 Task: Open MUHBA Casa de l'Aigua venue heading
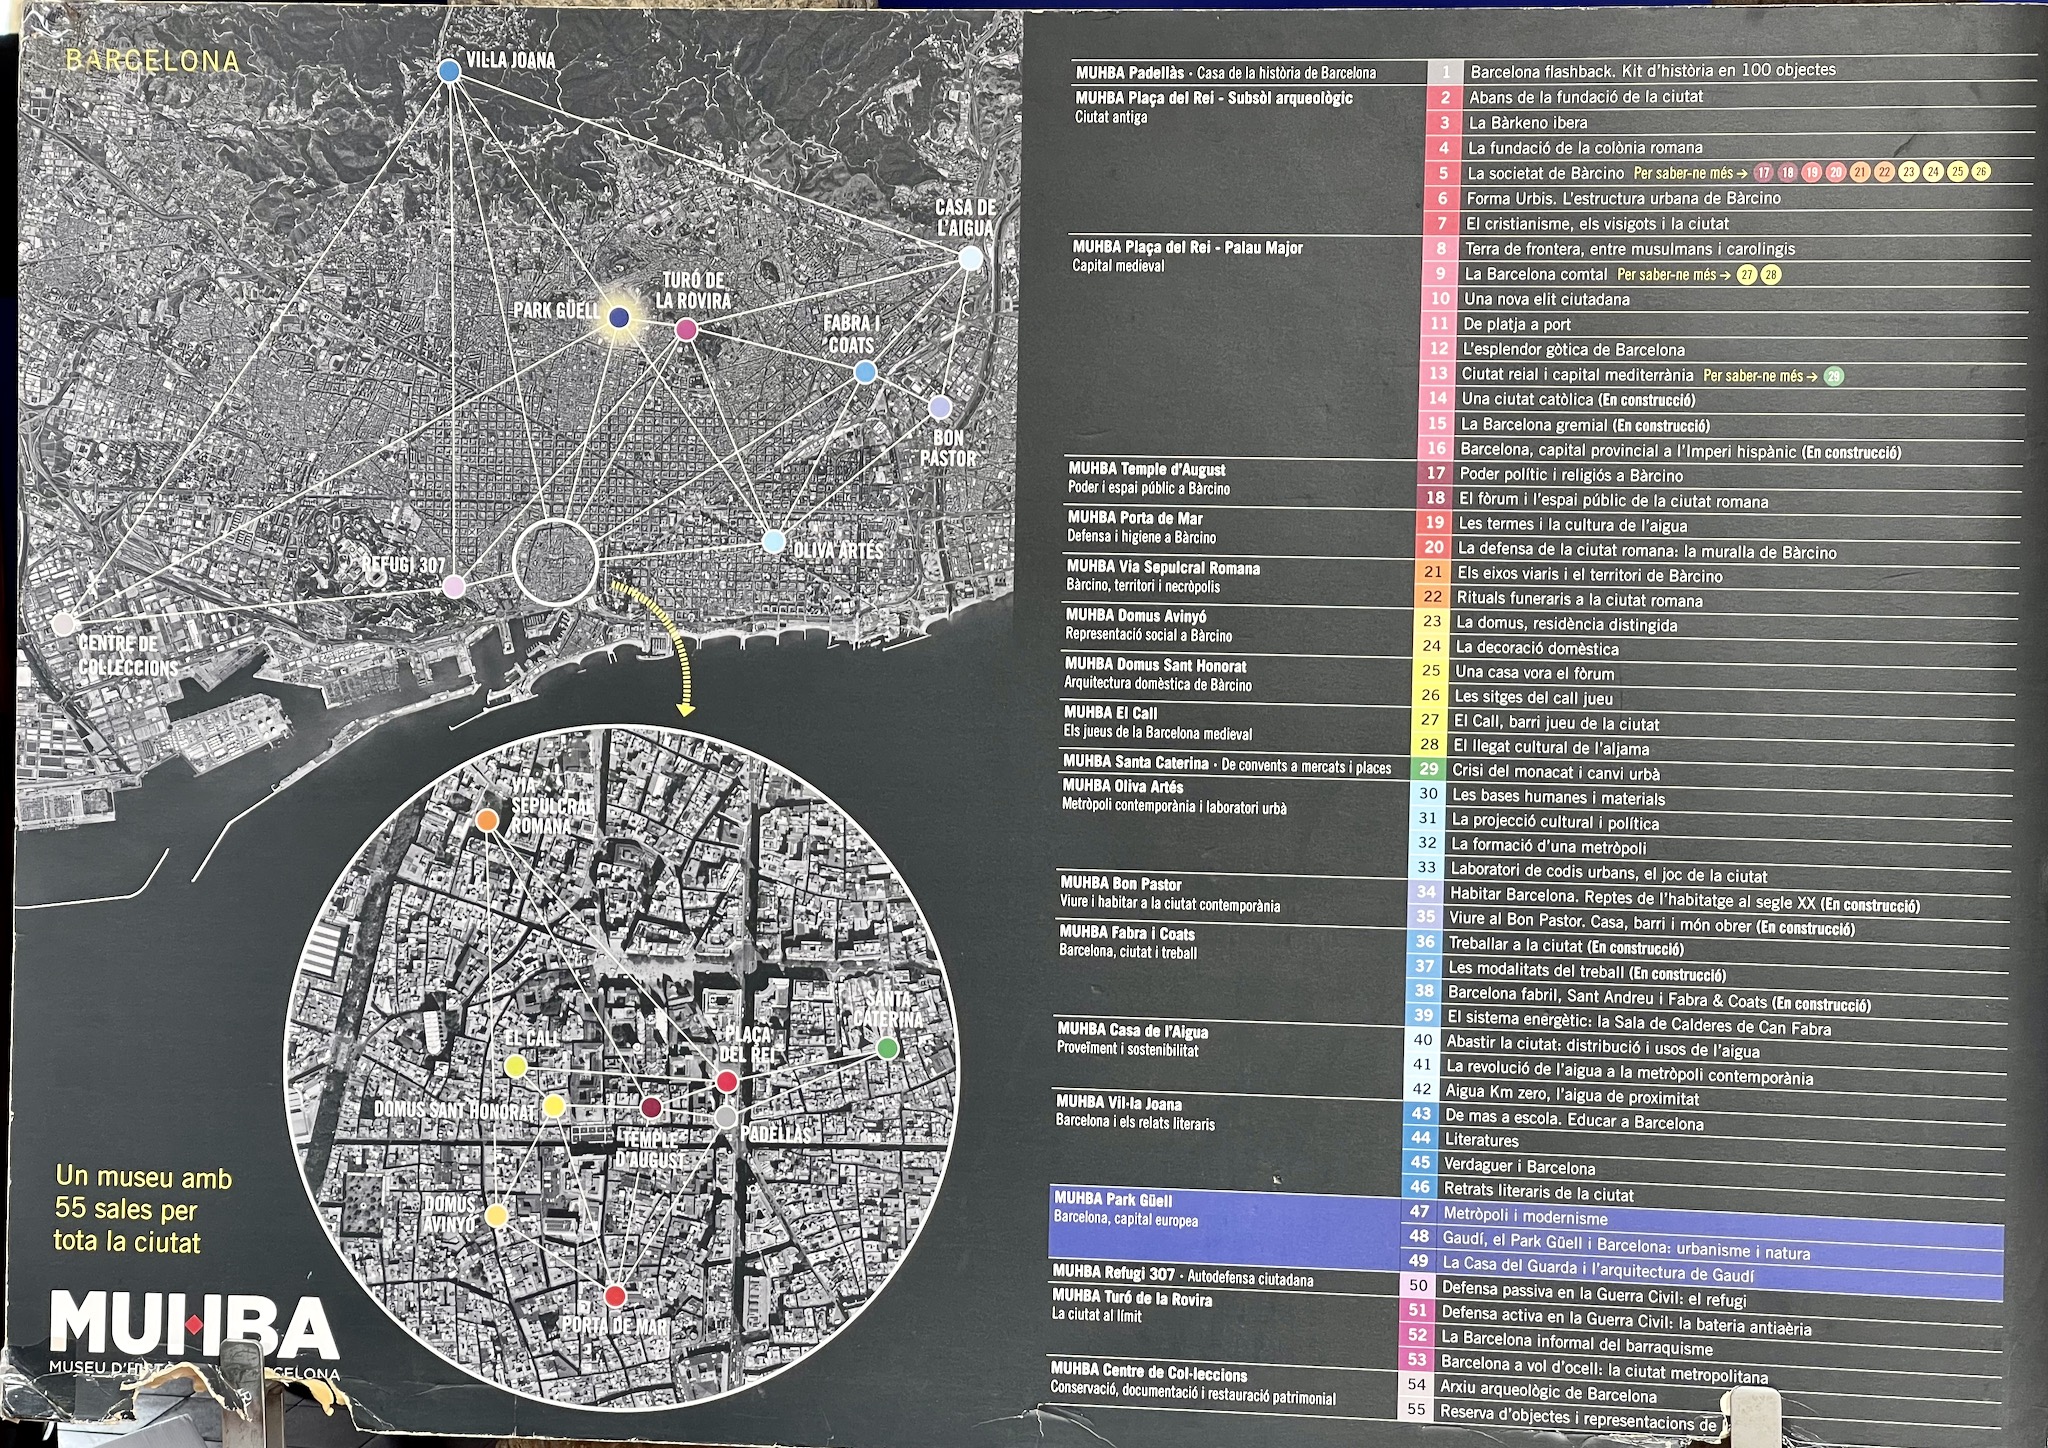[x=1132, y=1030]
